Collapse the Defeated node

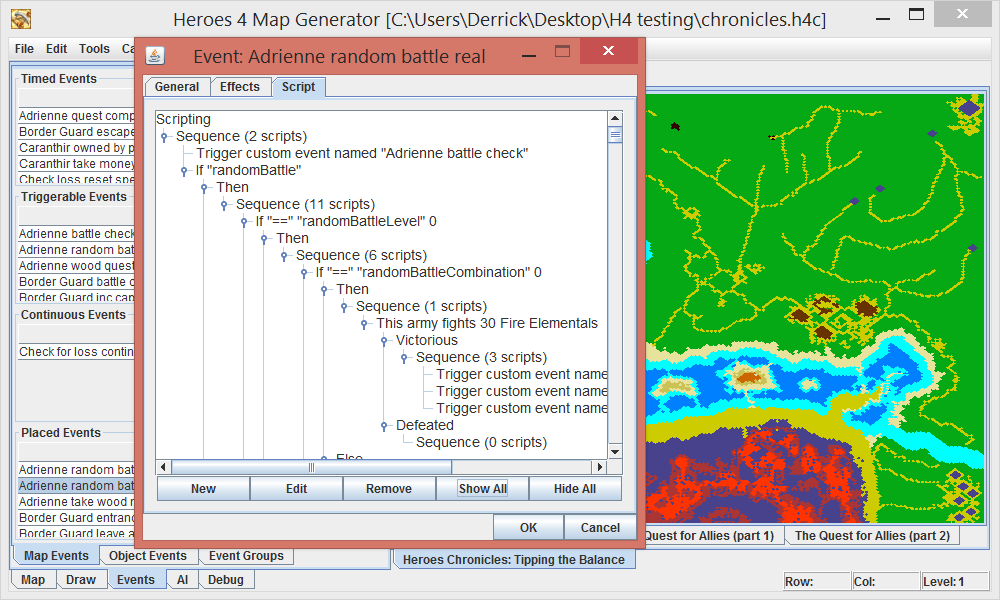pos(384,425)
